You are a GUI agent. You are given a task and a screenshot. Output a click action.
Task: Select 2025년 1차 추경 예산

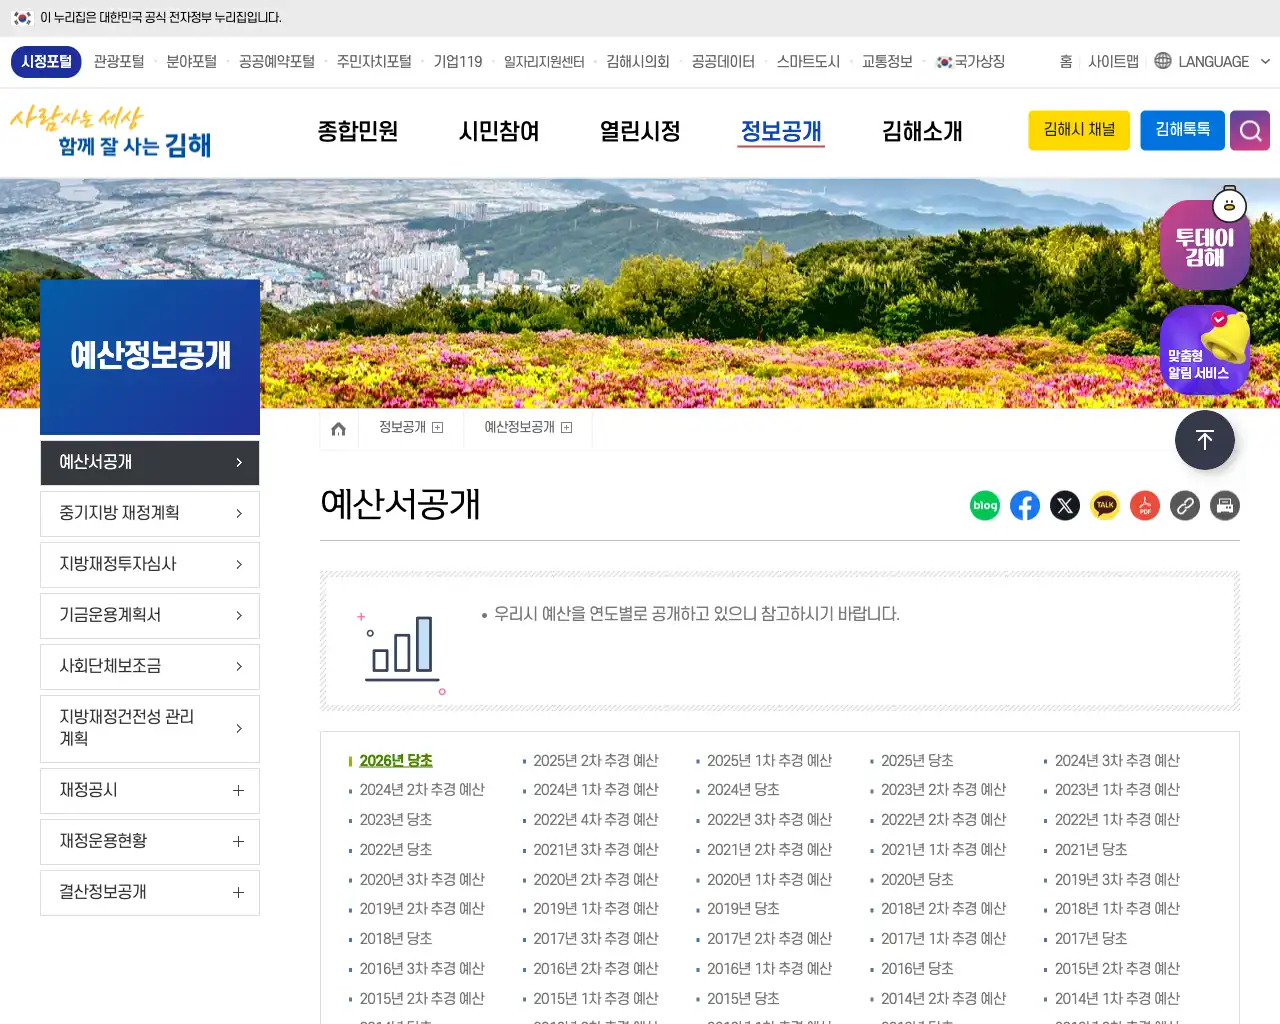[x=769, y=761]
